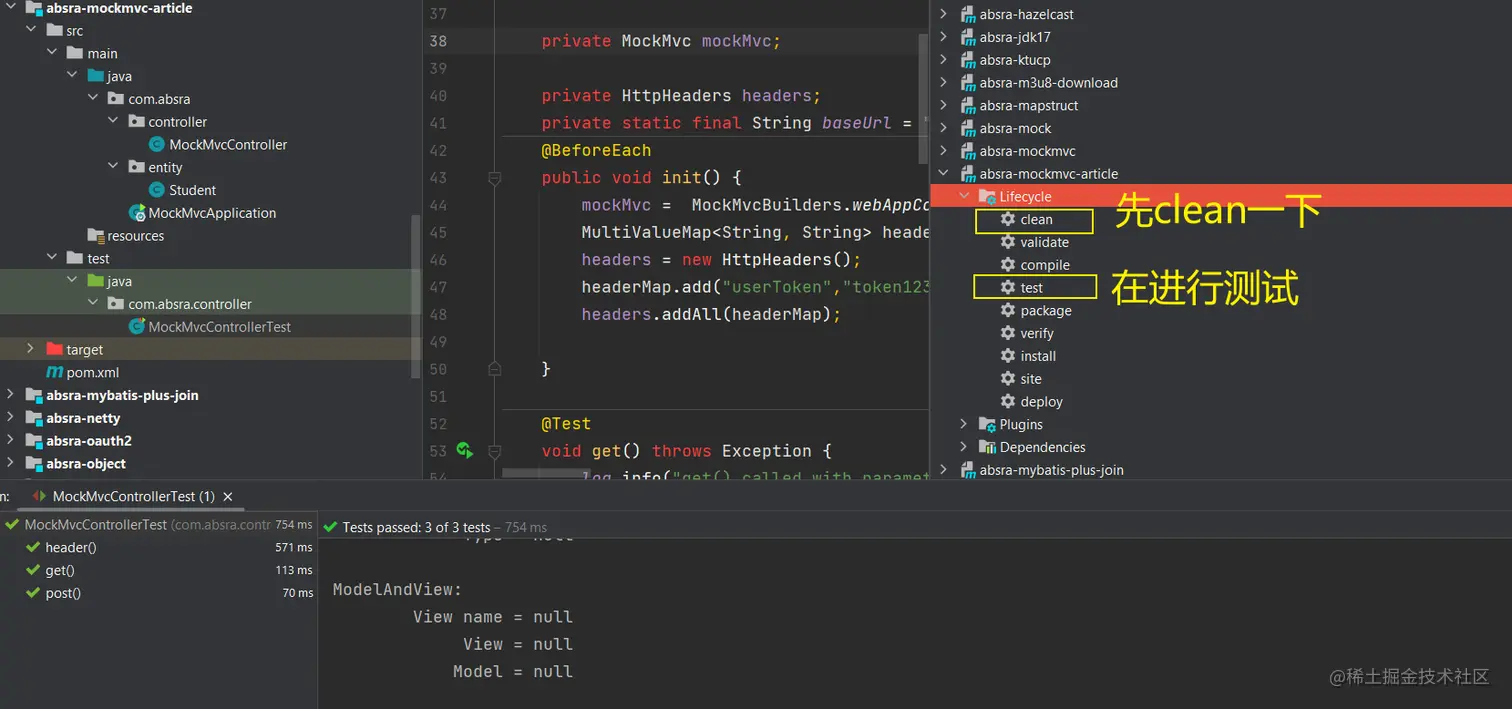The height and width of the screenshot is (709, 1512).
Task: Expand the absra-oauth2 module in project tree
Action: coord(10,441)
